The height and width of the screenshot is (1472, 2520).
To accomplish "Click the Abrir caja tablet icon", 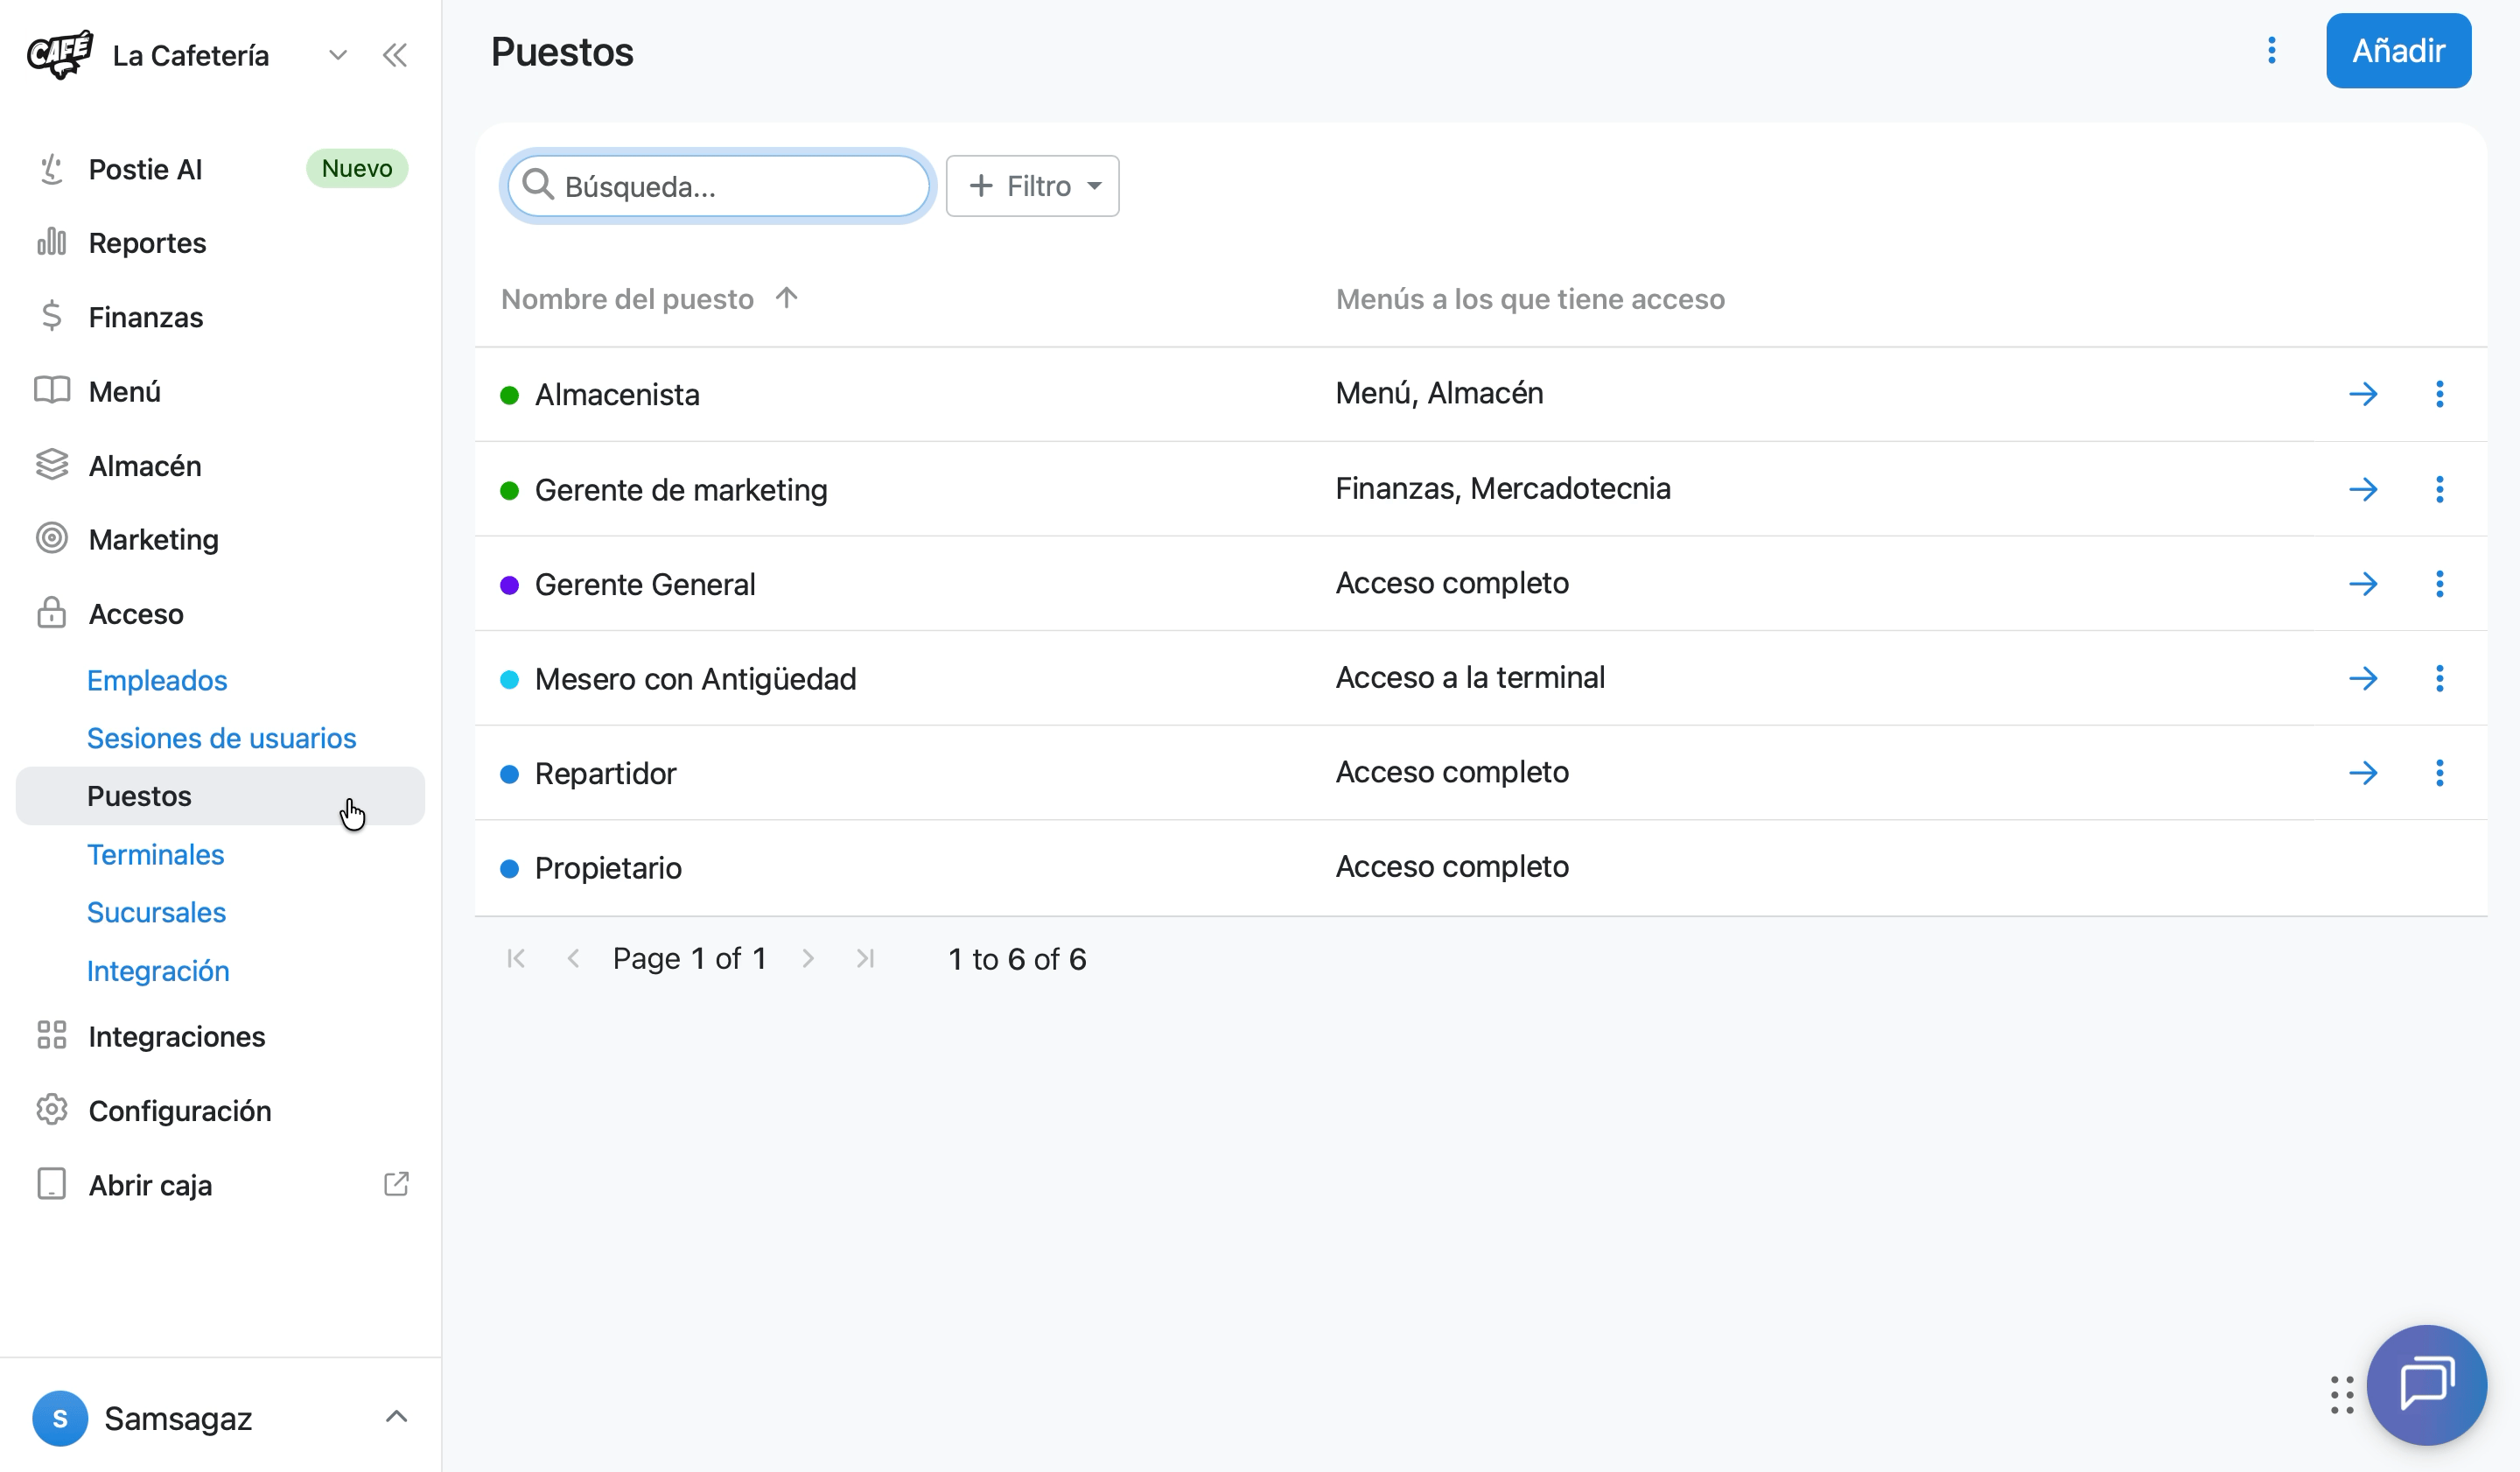I will (x=52, y=1184).
